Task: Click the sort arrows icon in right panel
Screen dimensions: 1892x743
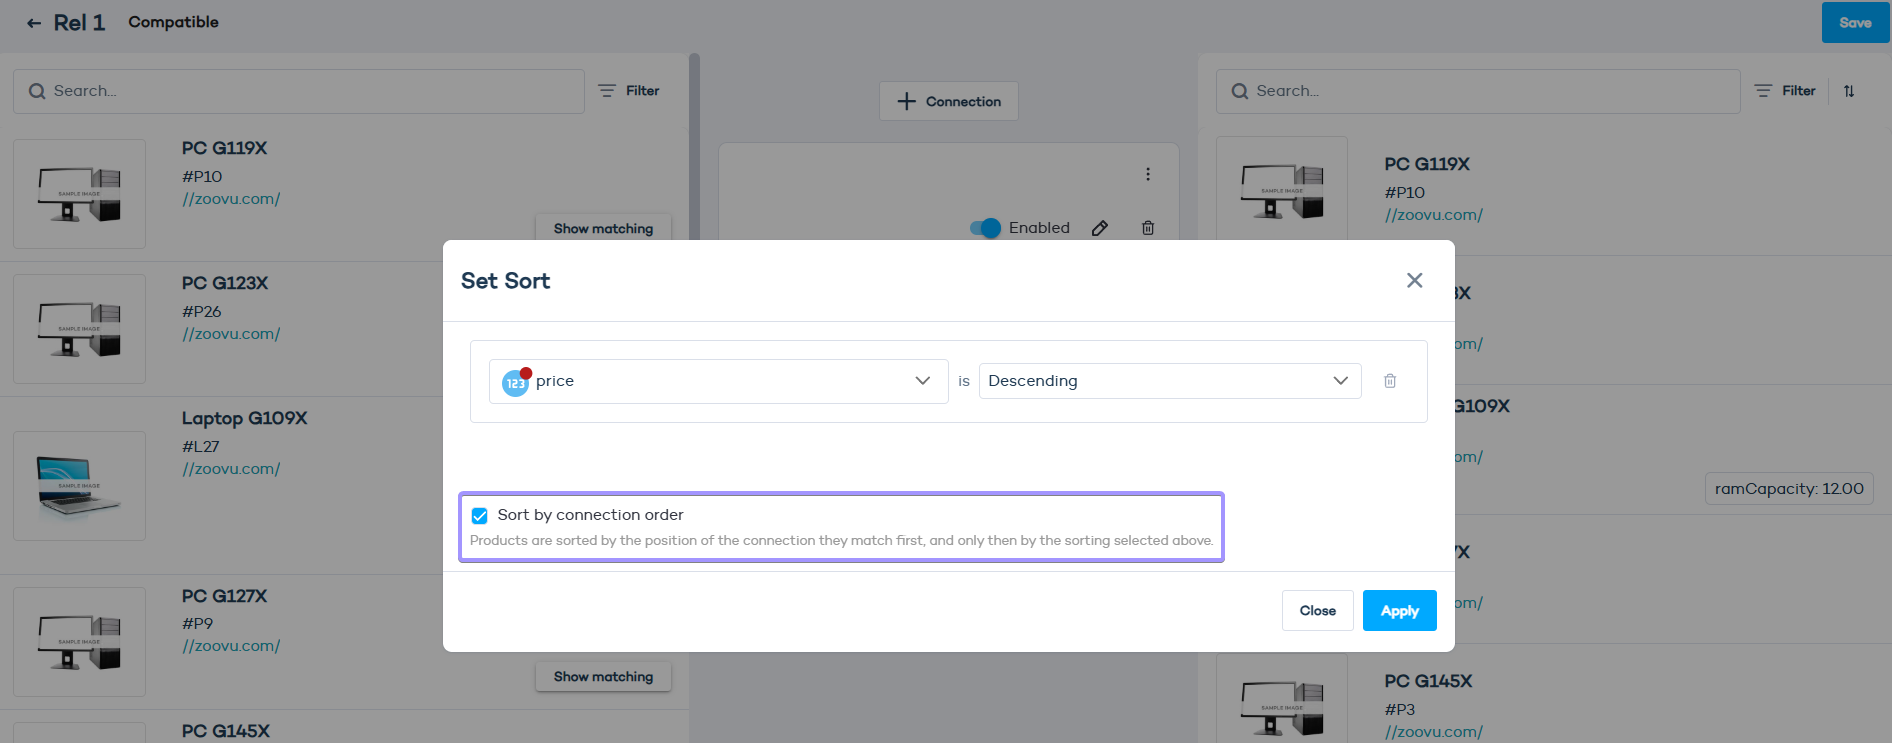Action: click(x=1849, y=91)
